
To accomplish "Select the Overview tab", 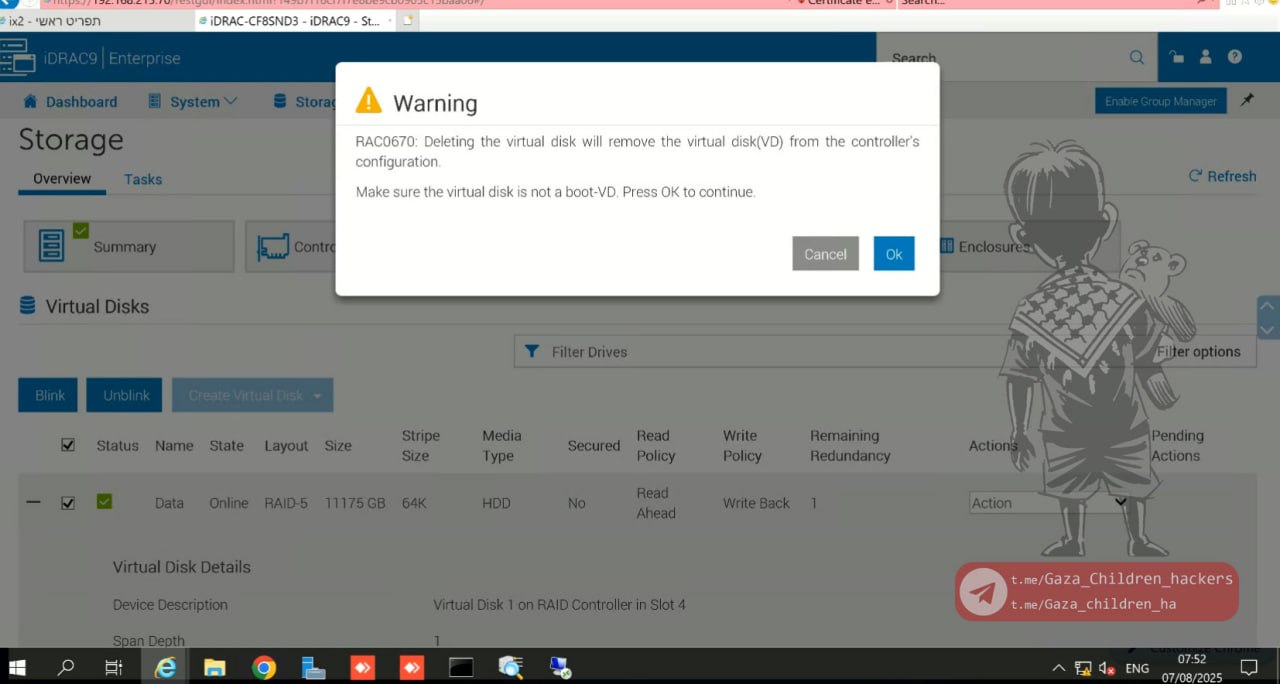I will tap(62, 179).
